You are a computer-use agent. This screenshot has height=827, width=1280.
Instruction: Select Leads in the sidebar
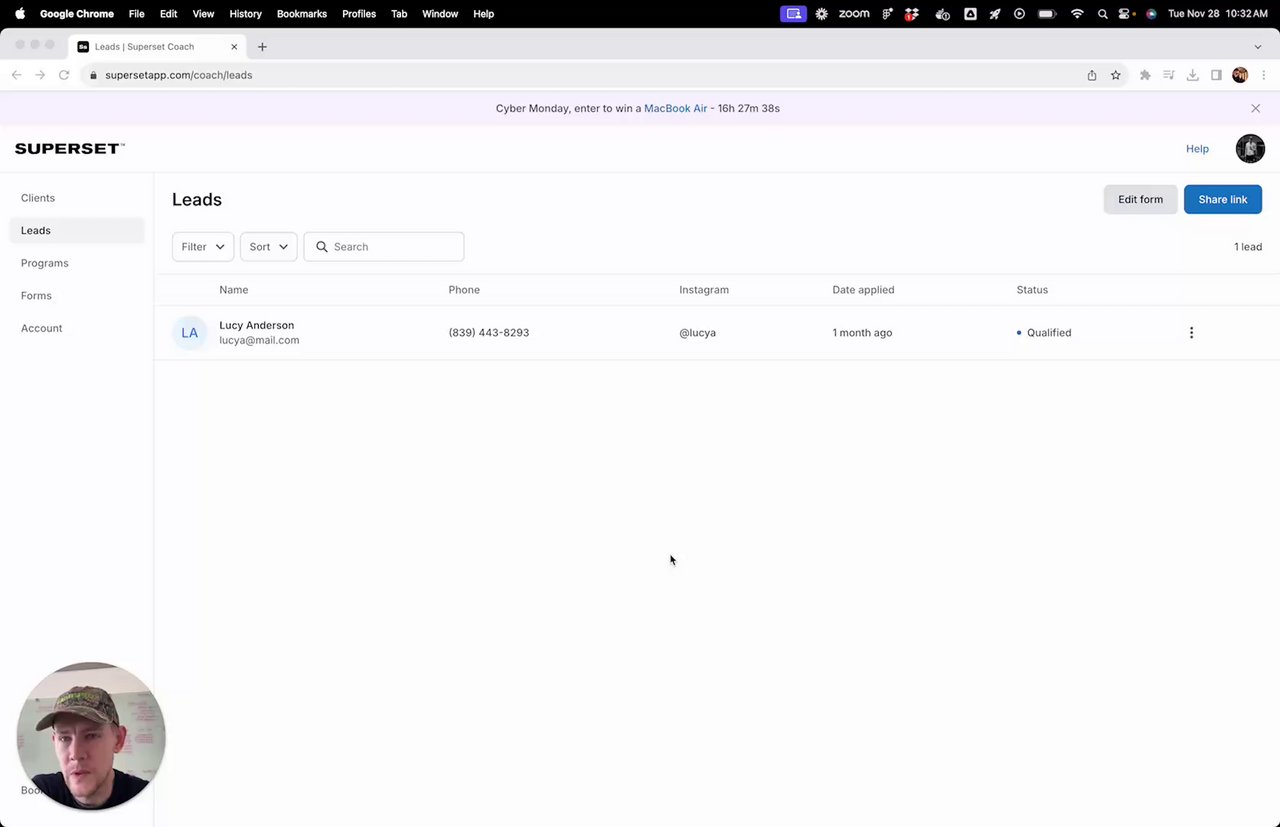tap(77, 230)
